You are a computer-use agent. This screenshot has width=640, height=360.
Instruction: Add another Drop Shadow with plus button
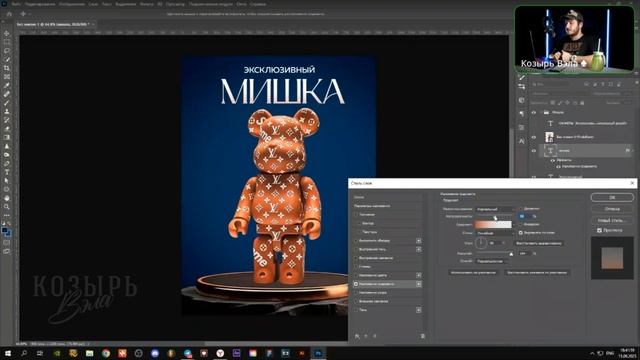418,310
